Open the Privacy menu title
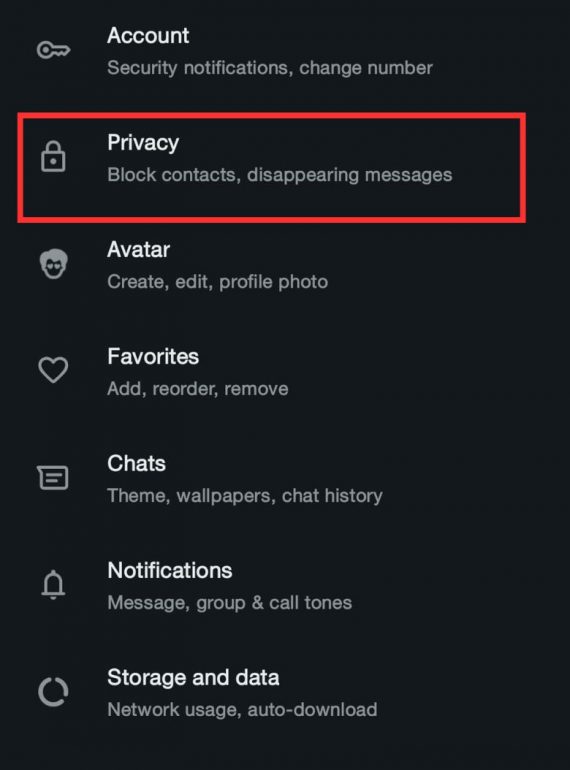 click(143, 143)
